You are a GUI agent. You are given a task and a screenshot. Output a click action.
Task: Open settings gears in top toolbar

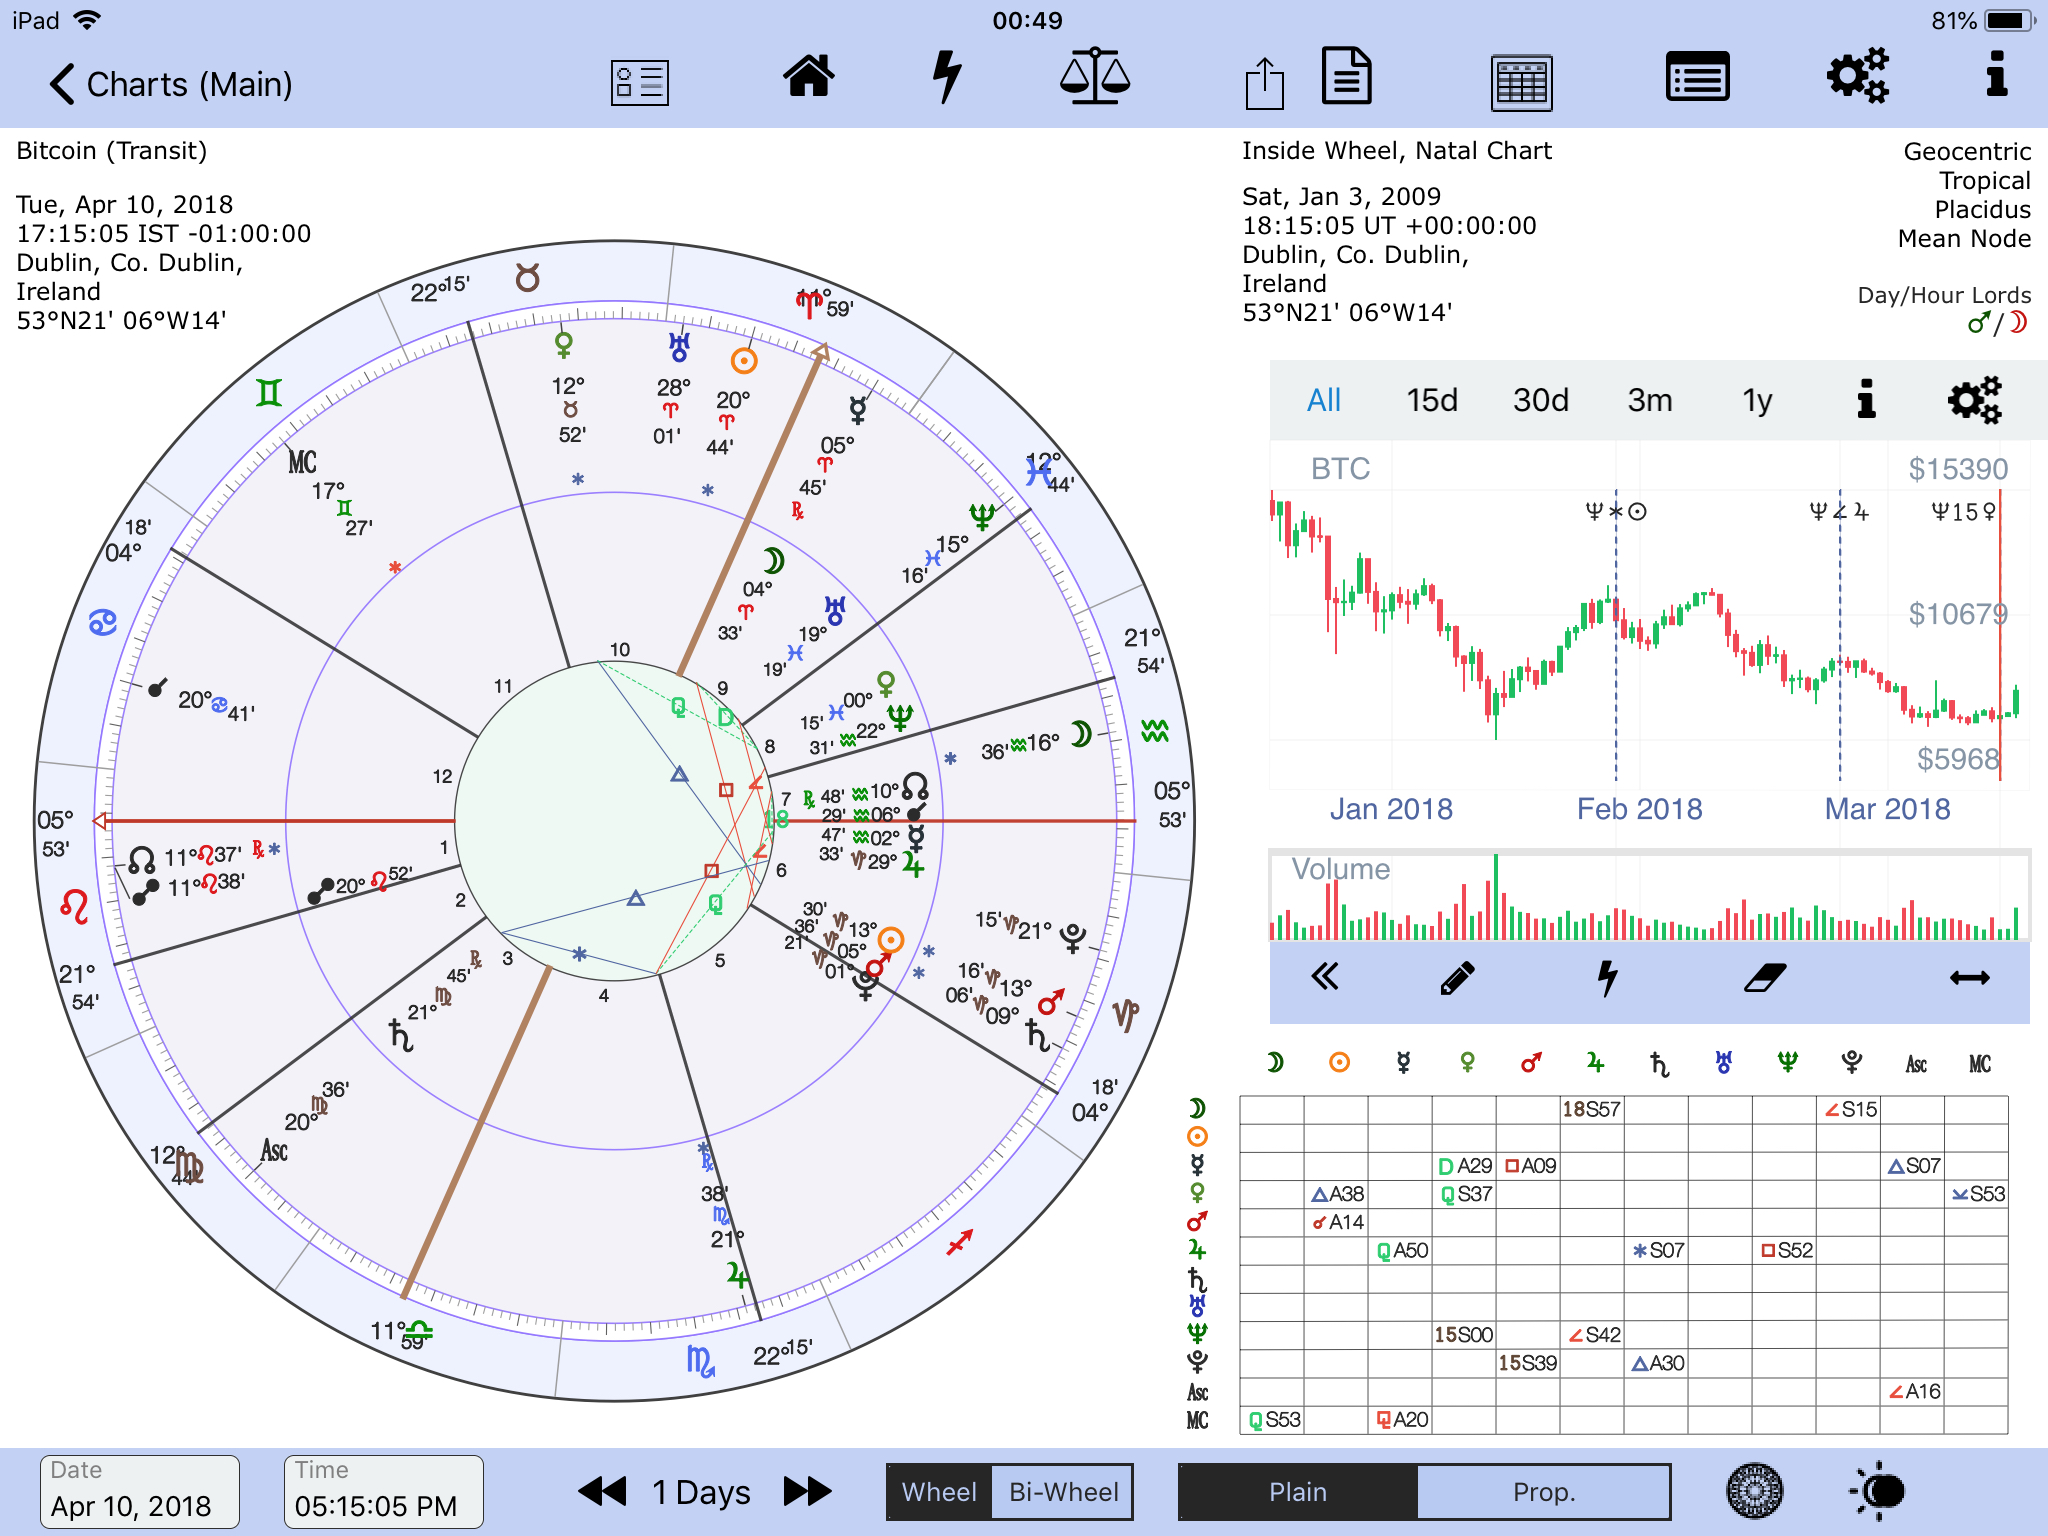[x=1858, y=75]
